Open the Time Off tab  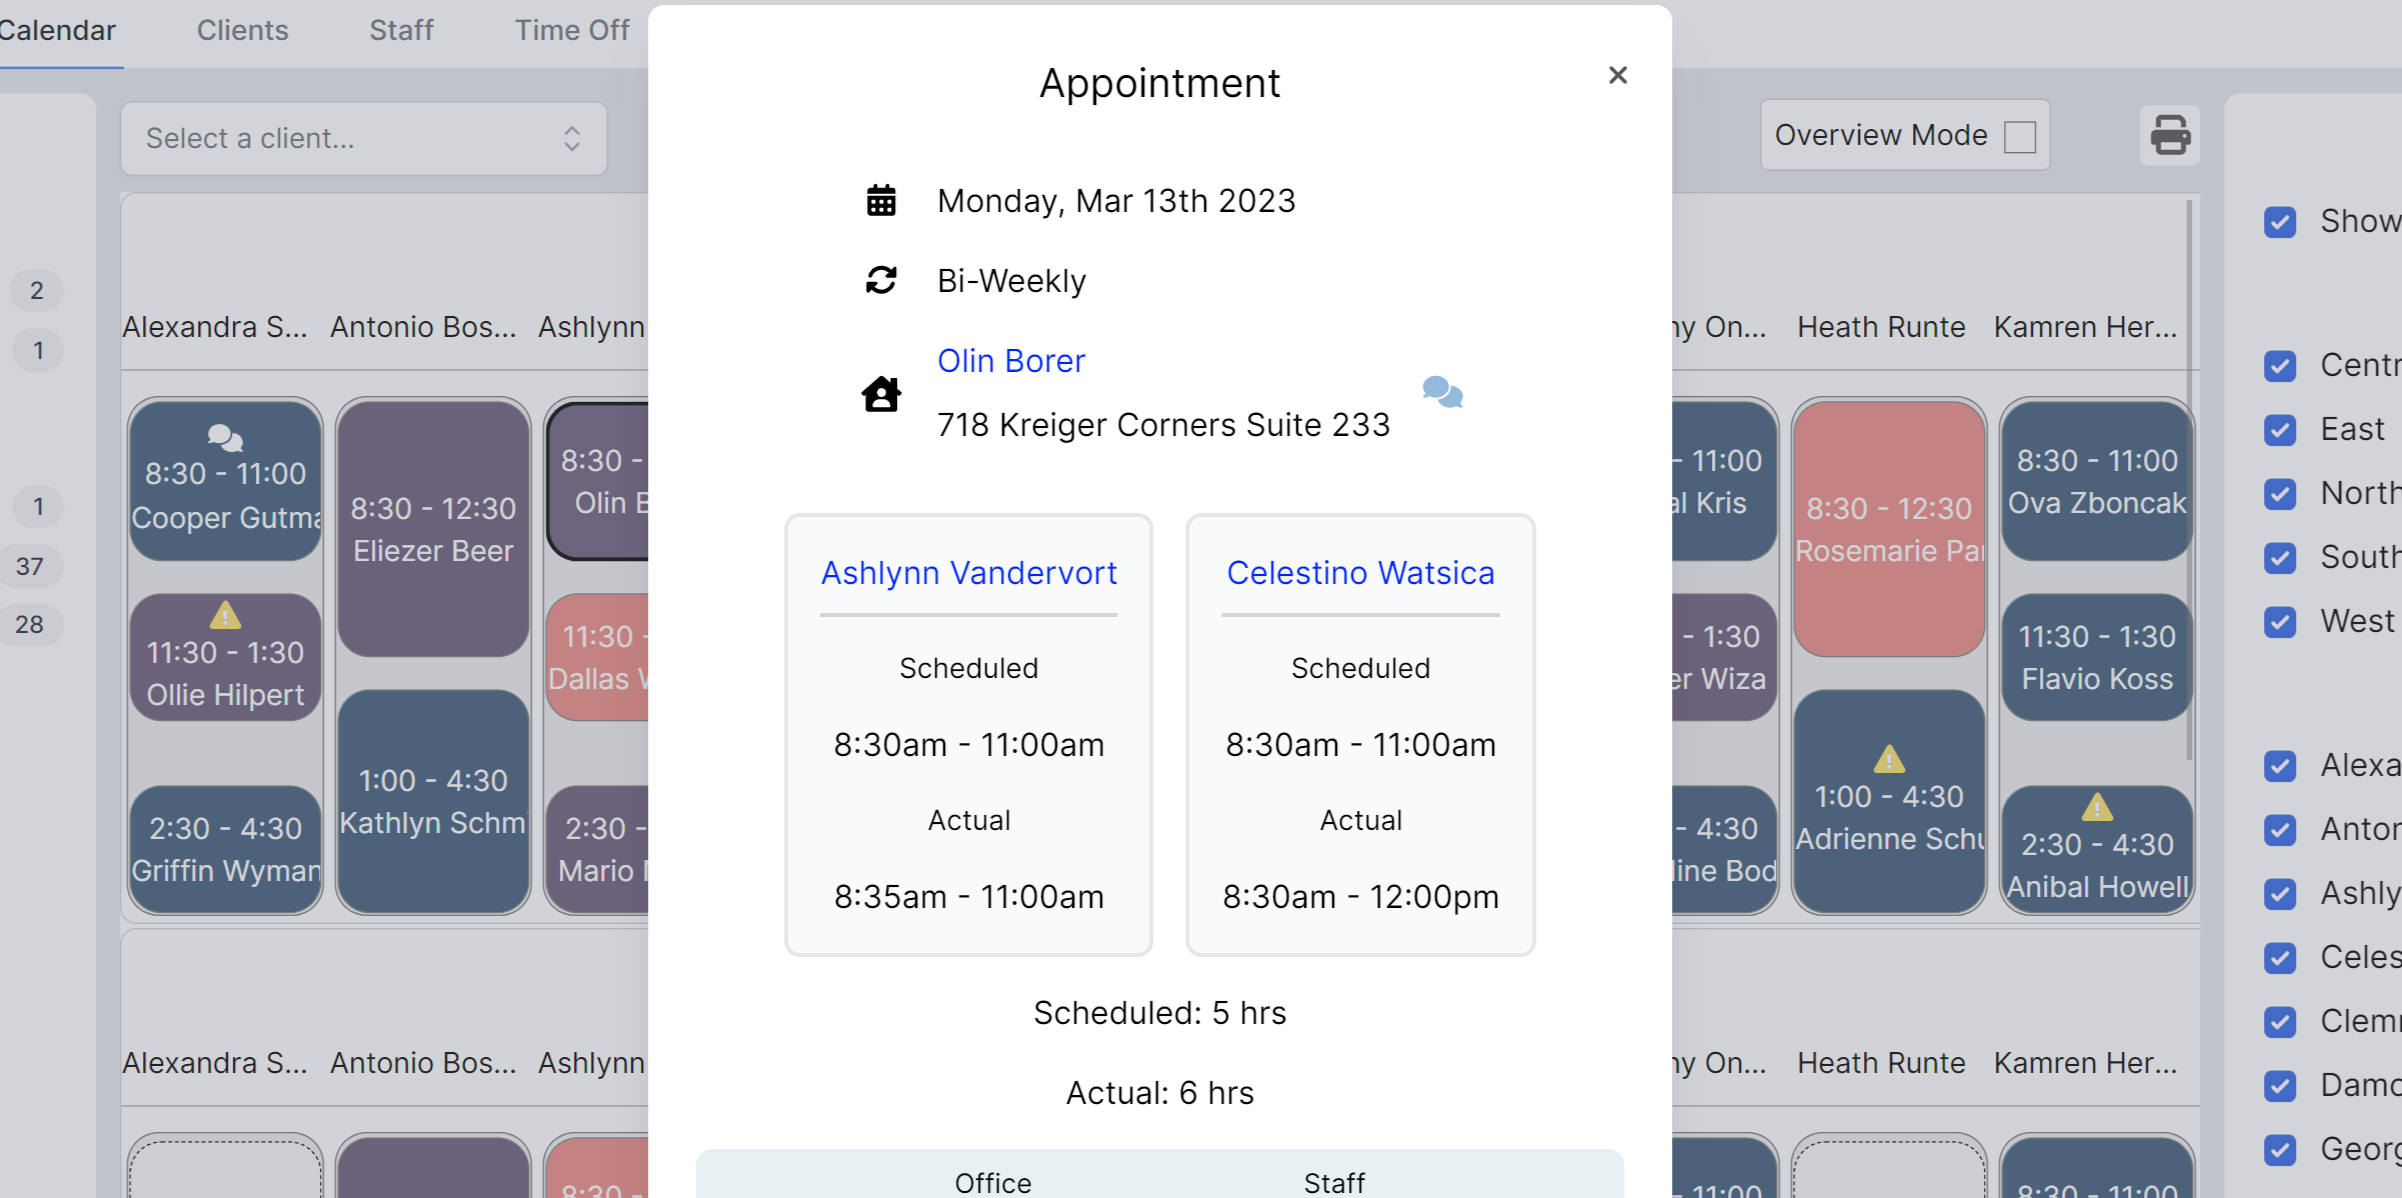572,30
